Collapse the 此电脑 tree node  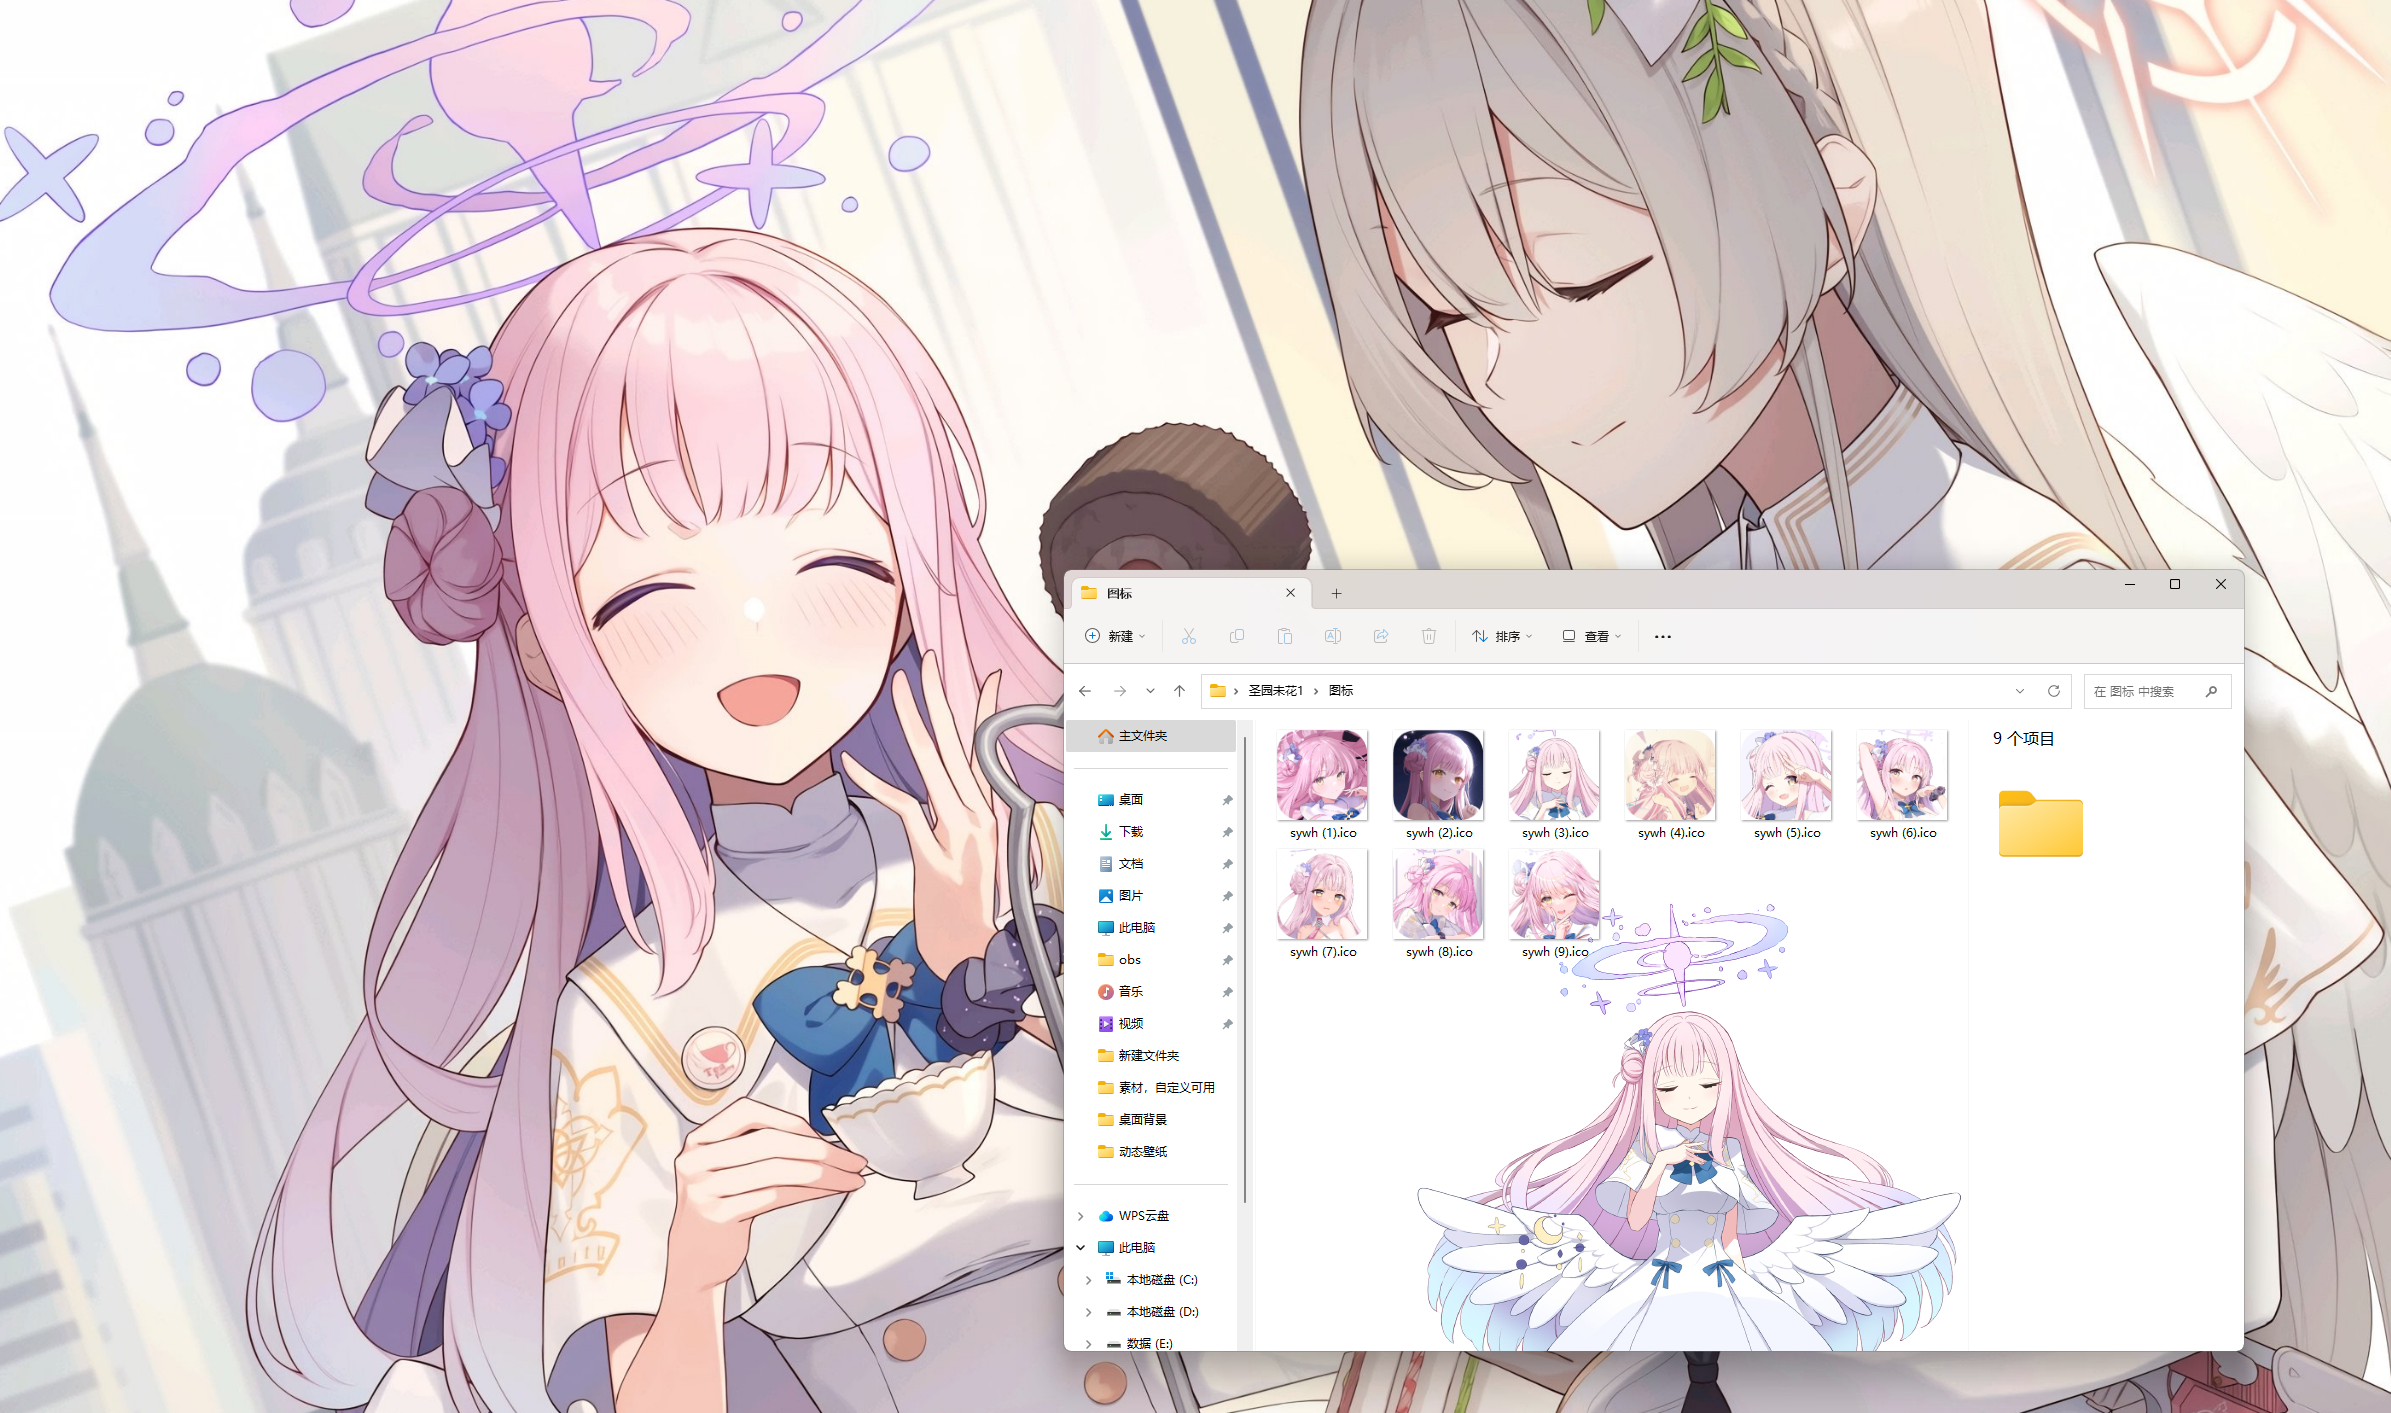(x=1081, y=1248)
